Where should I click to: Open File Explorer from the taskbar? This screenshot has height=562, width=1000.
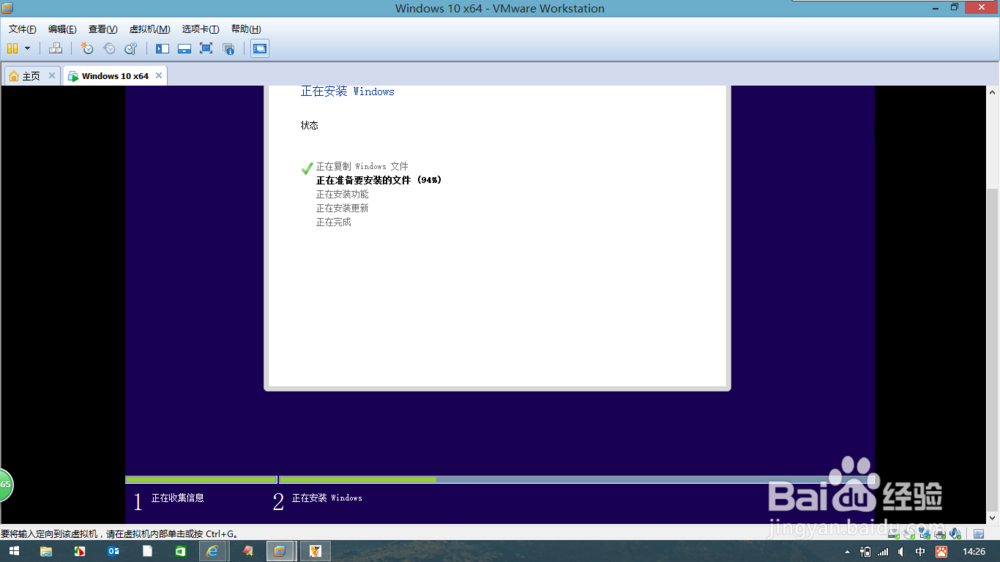tap(46, 551)
